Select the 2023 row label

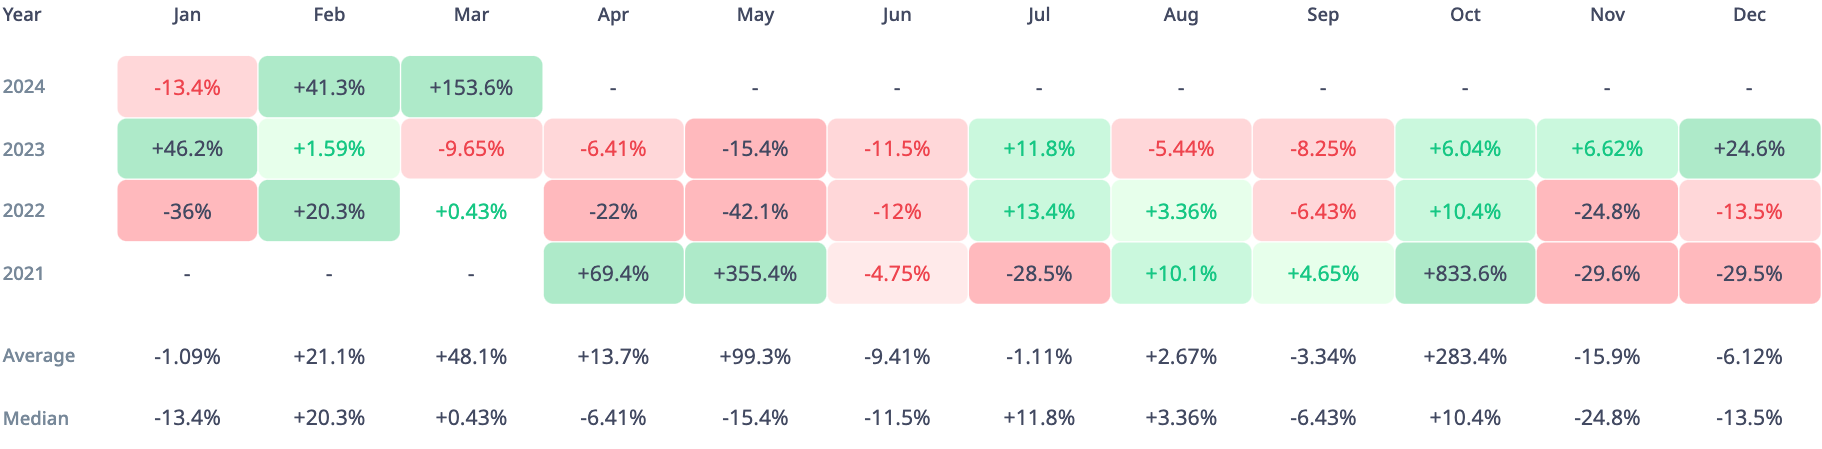point(24,149)
